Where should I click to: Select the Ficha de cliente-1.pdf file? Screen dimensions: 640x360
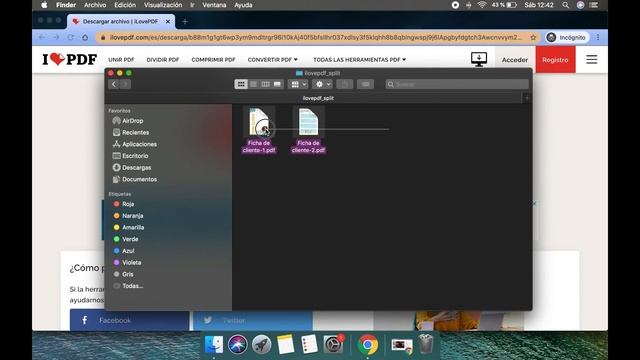259,130
